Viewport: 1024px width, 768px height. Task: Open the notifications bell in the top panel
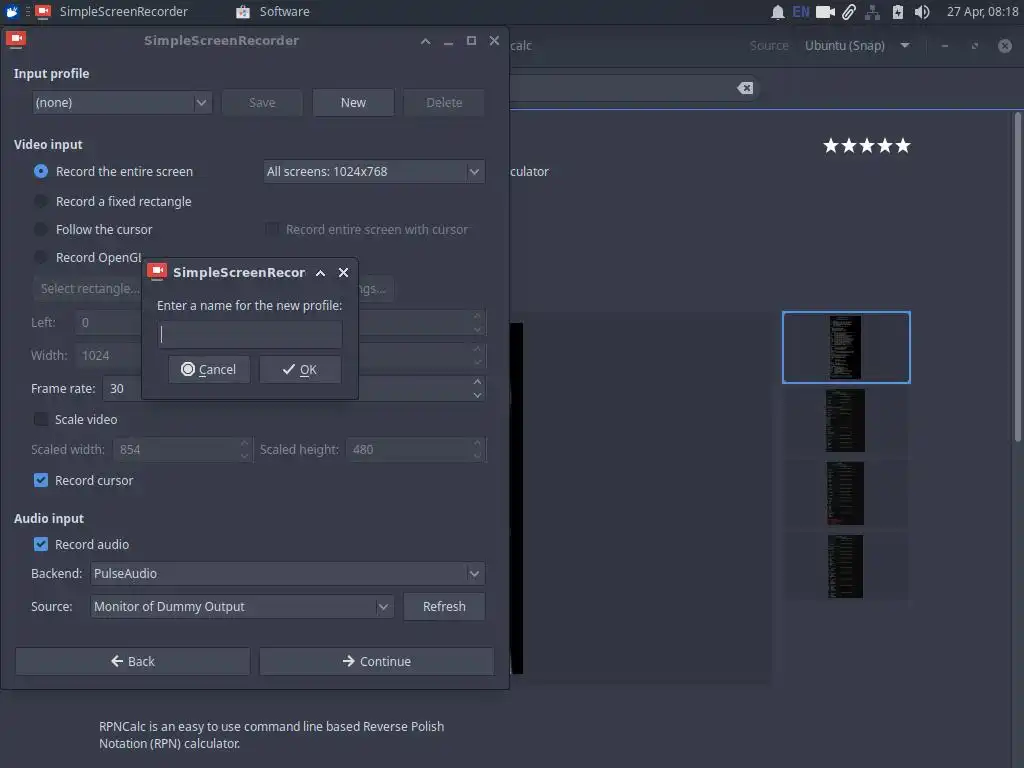(777, 12)
